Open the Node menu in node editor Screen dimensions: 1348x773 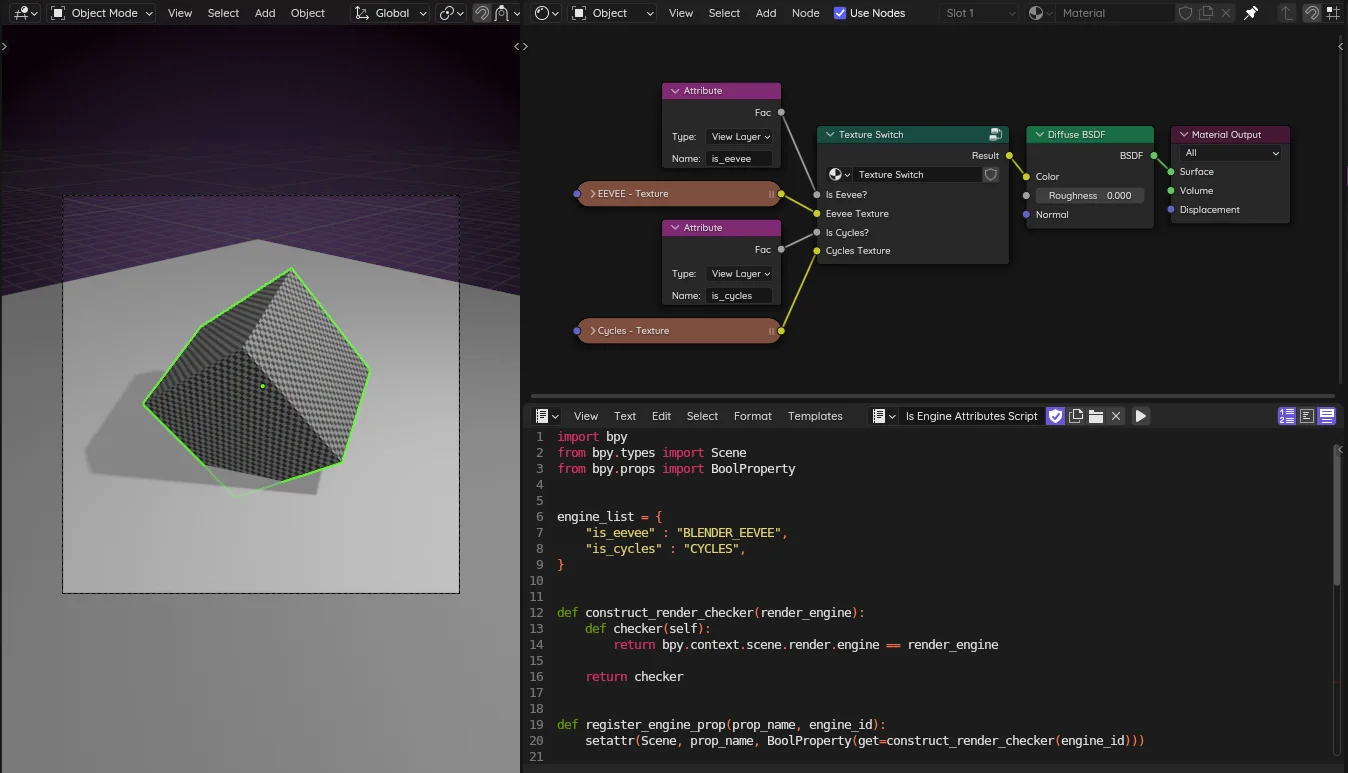tap(805, 13)
